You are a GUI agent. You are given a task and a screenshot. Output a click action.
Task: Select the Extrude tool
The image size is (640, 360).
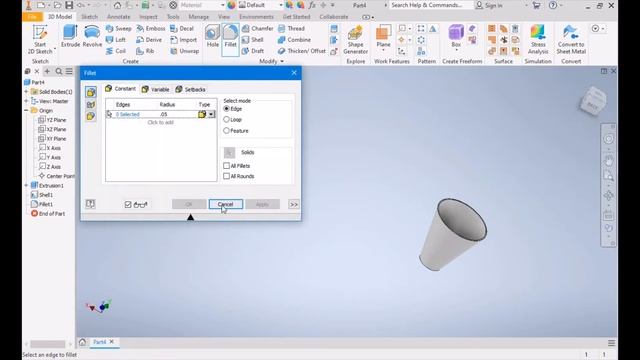click(x=70, y=36)
